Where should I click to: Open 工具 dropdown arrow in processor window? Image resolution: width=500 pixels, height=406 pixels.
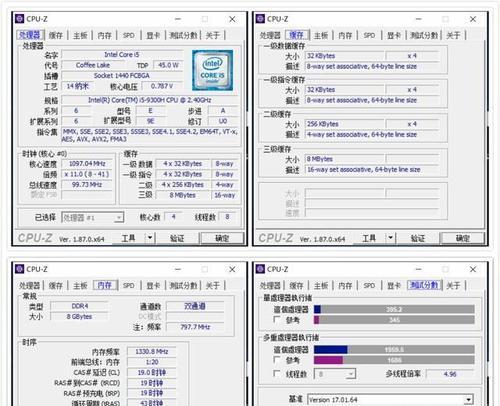tap(150, 238)
